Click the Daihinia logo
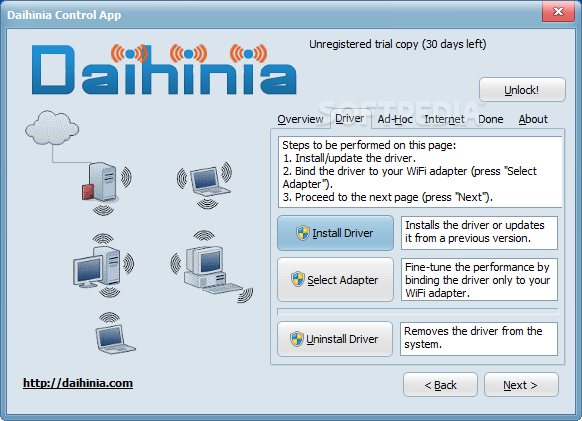Screen dimensions: 582x421 coord(164,69)
